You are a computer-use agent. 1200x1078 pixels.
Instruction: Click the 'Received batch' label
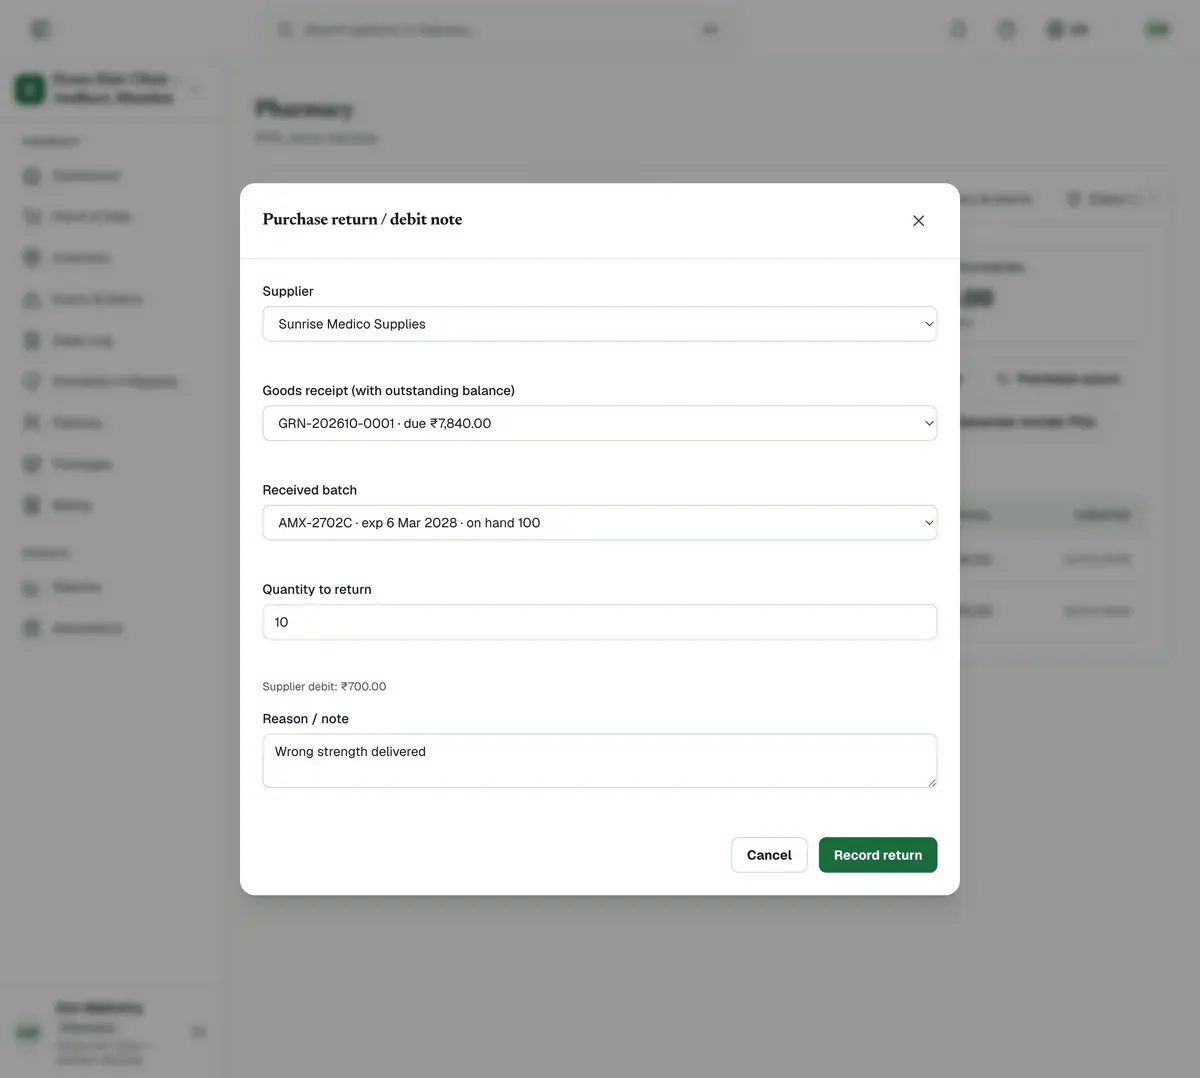(x=310, y=490)
